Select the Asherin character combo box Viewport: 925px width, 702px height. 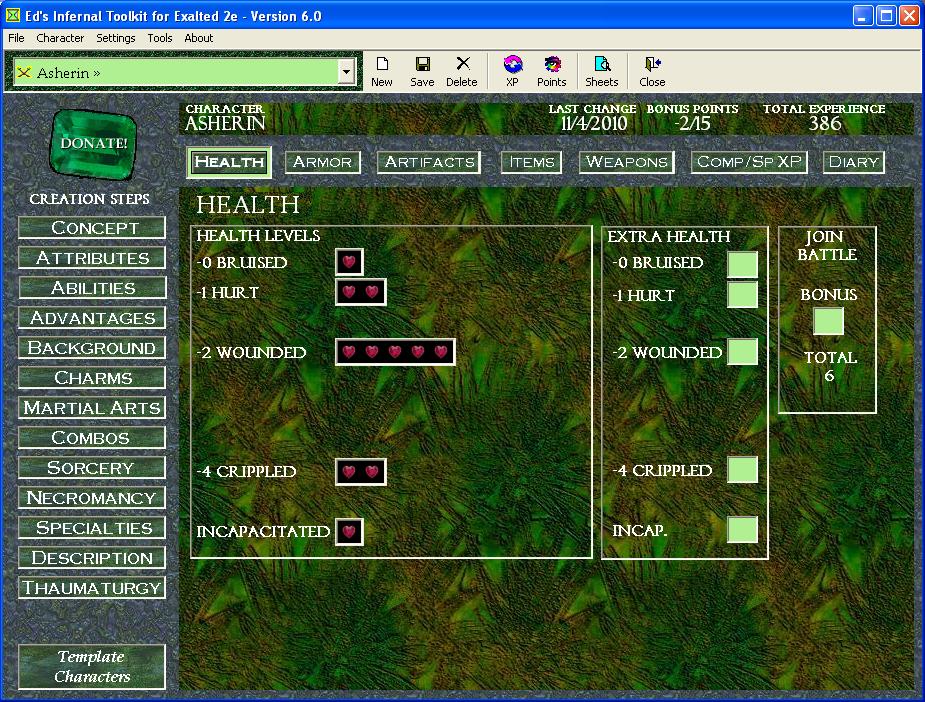(x=183, y=73)
